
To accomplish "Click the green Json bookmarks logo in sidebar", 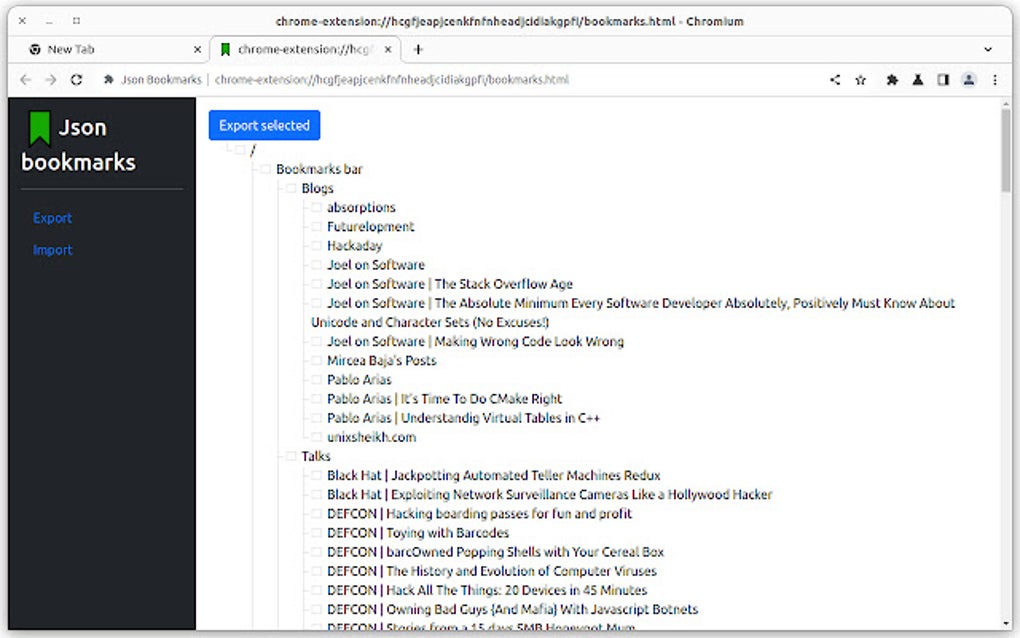I will point(41,125).
